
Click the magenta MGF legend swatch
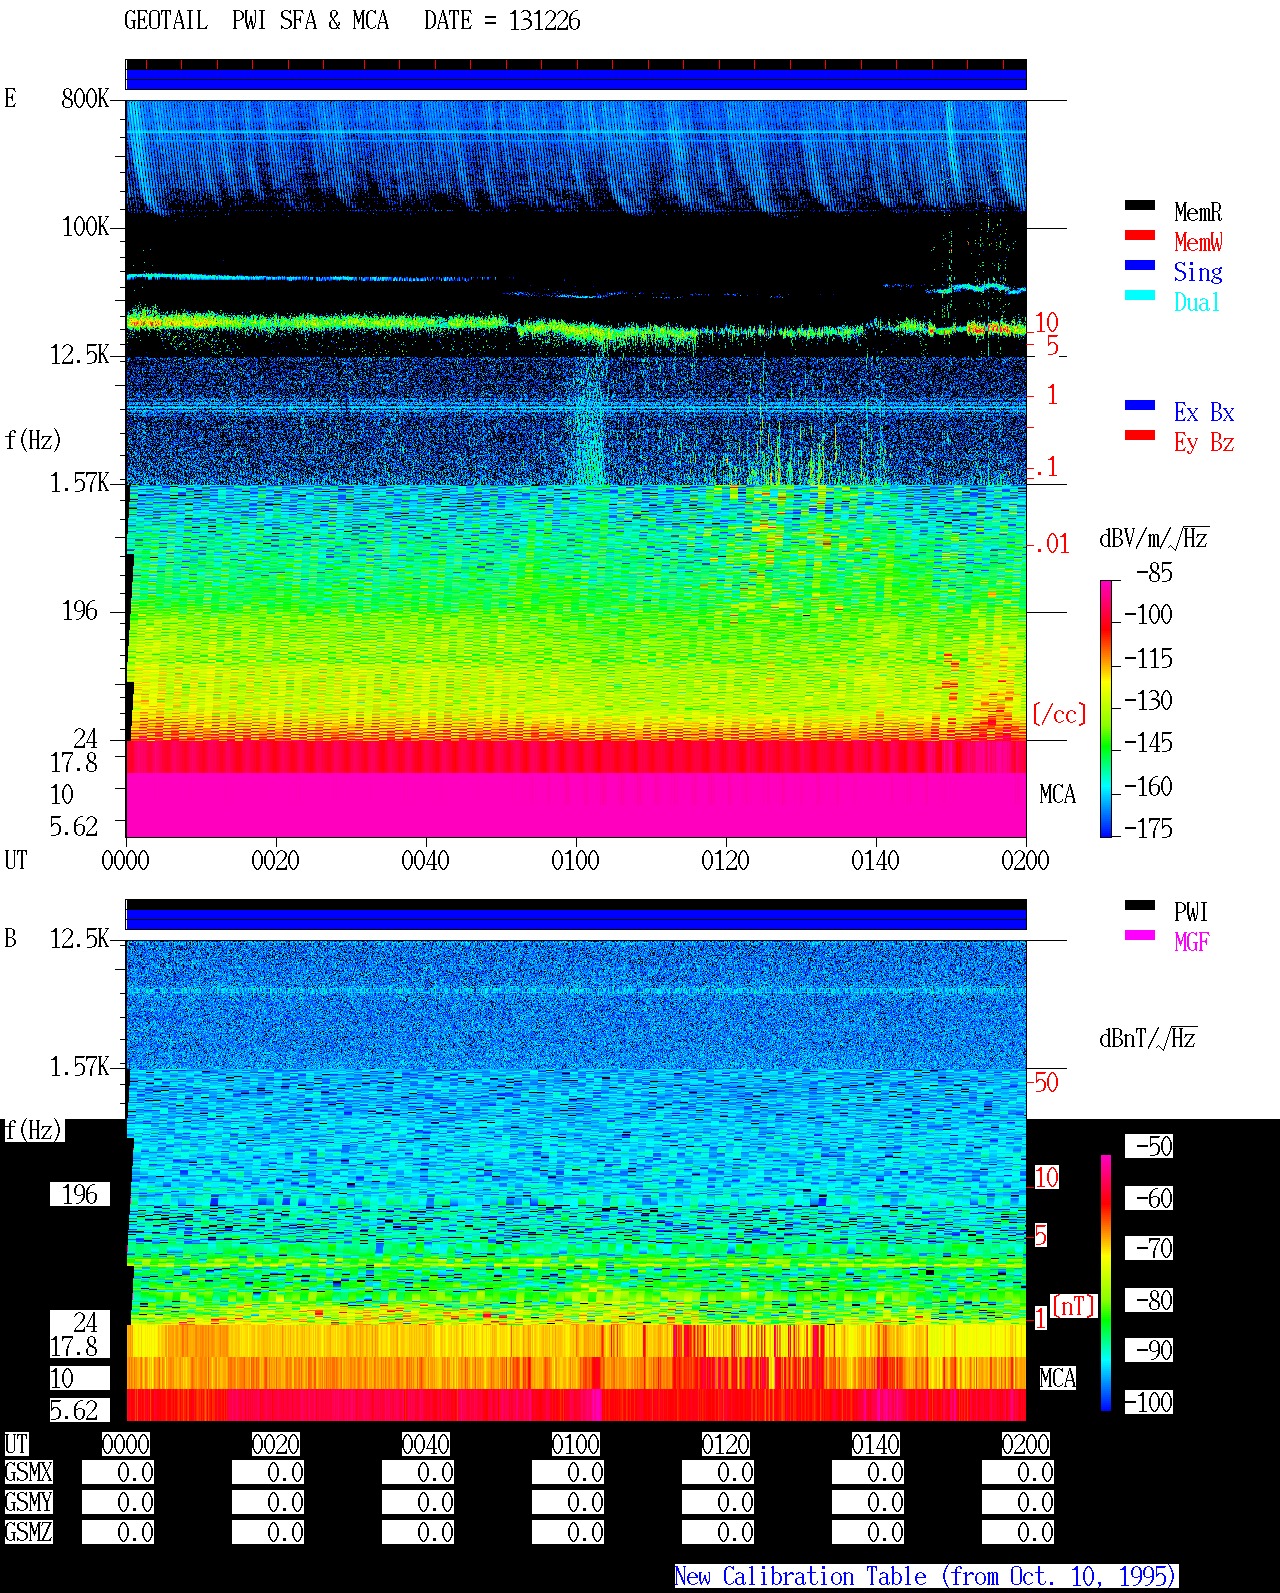click(x=1140, y=935)
